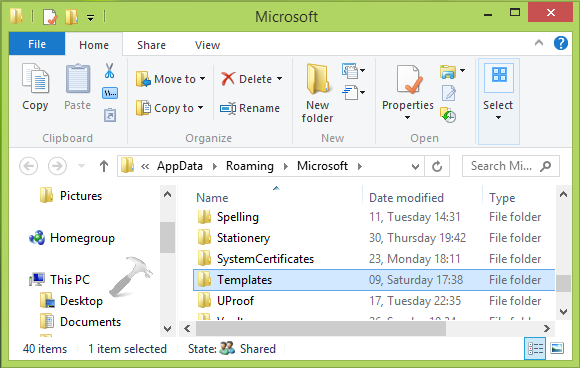
Task: Click the quick access New folder icon
Action: 71,17
